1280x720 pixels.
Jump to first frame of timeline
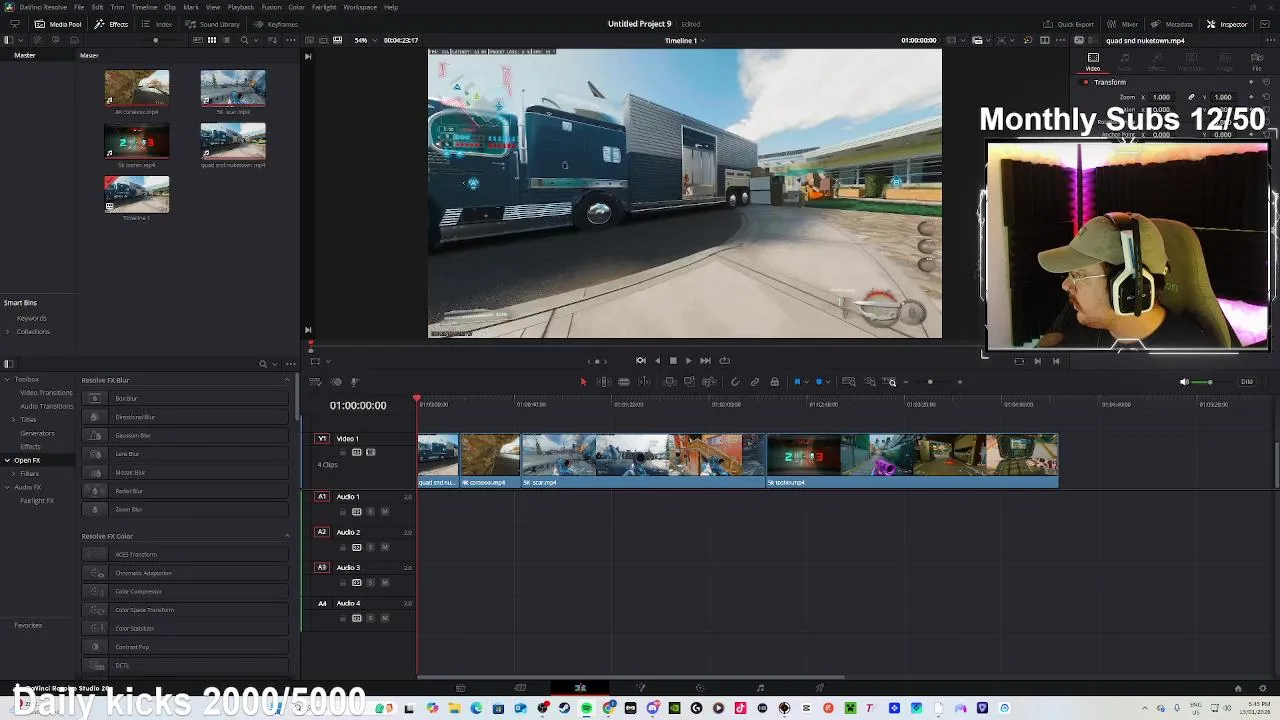pos(641,361)
